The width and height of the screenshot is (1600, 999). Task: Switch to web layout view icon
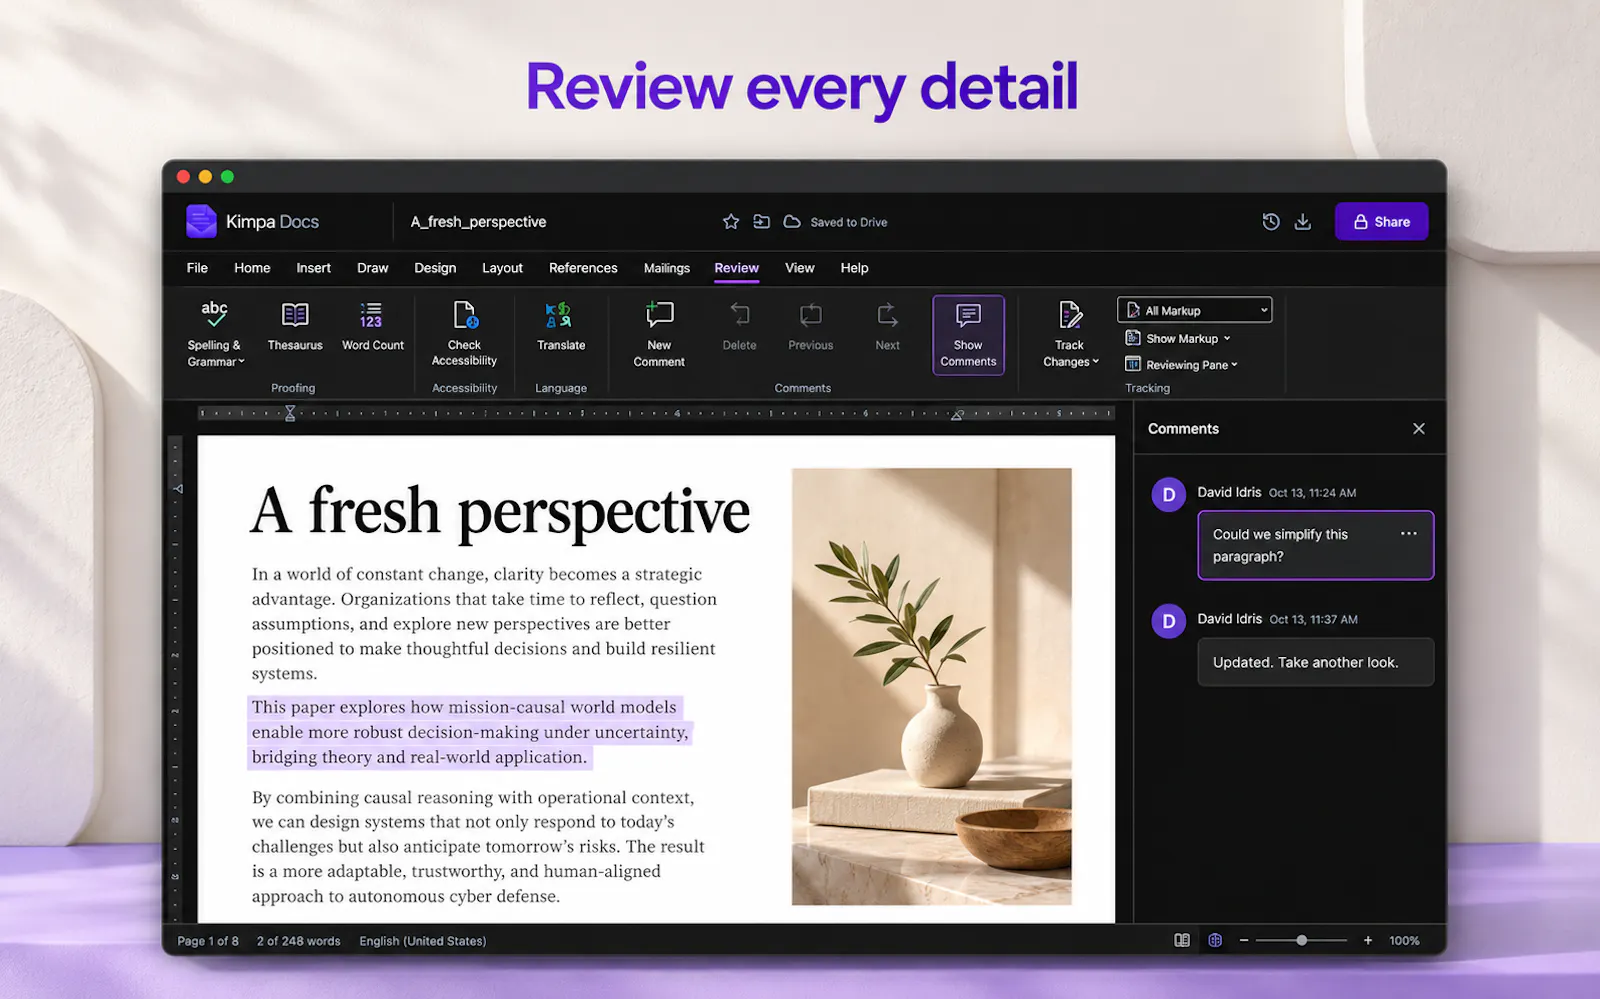(1215, 941)
